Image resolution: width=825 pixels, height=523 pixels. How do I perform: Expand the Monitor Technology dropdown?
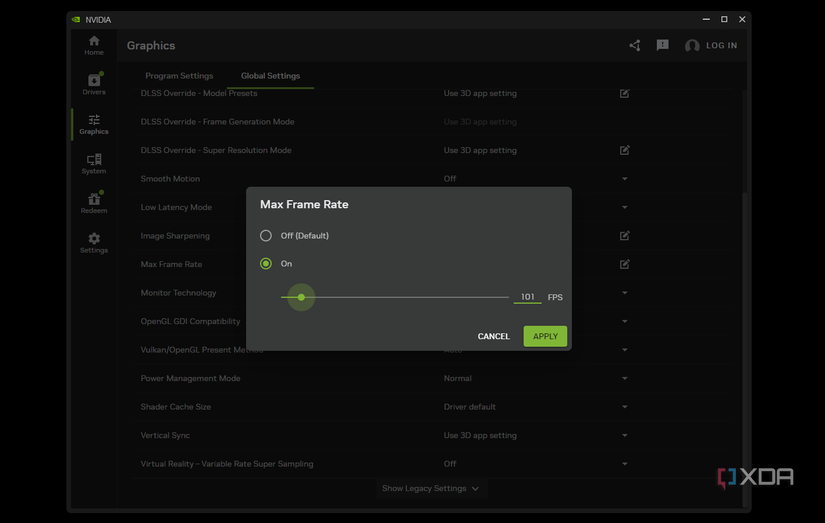click(x=625, y=293)
